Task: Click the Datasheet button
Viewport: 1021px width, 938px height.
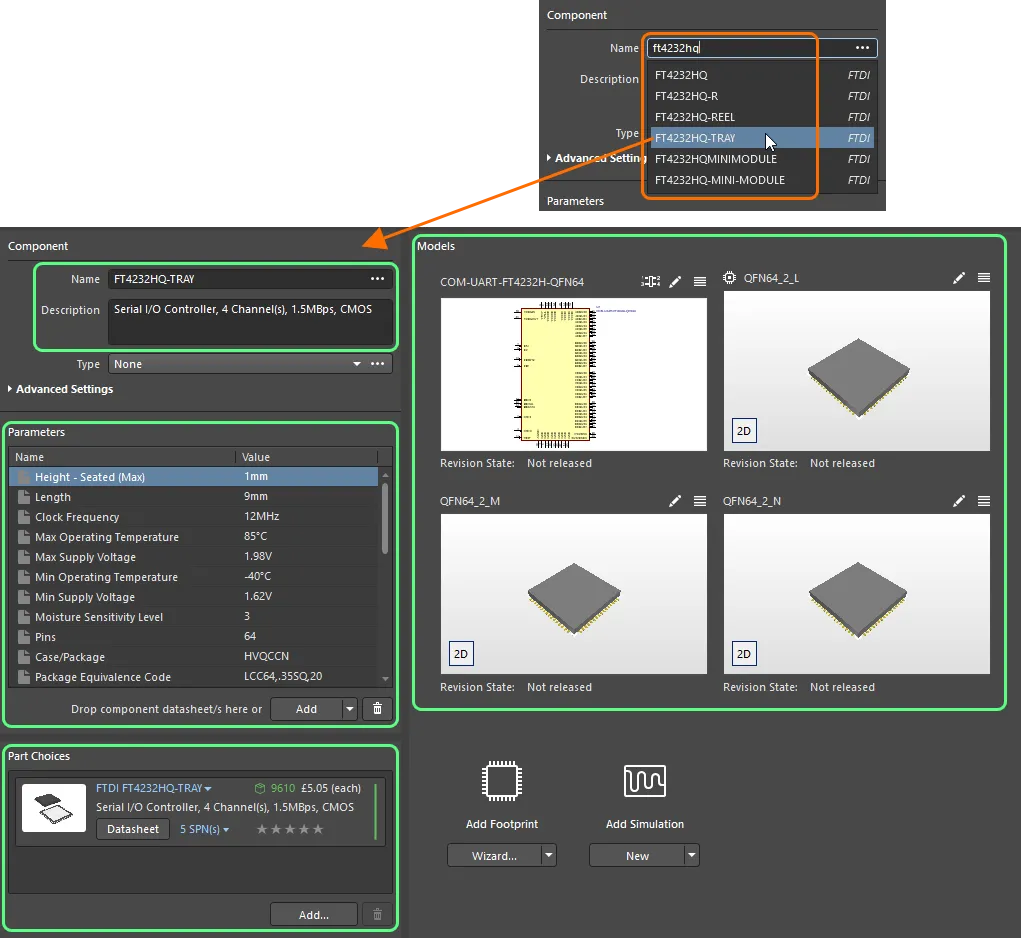Action: [x=132, y=828]
